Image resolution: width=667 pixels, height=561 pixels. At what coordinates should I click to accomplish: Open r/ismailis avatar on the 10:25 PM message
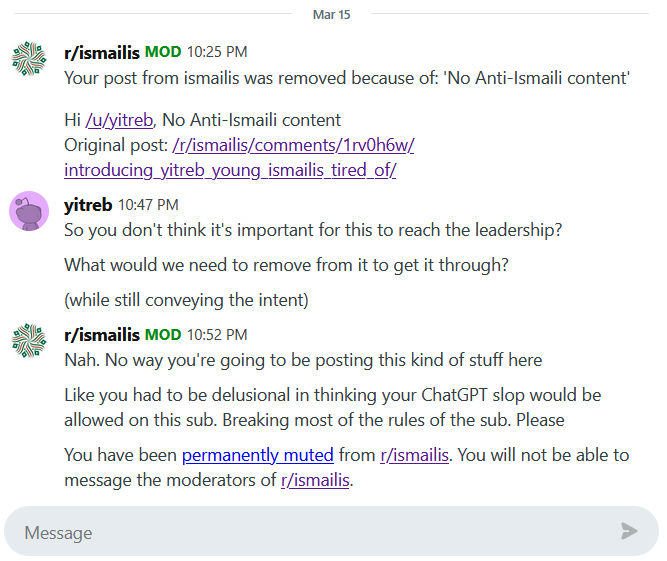click(30, 58)
